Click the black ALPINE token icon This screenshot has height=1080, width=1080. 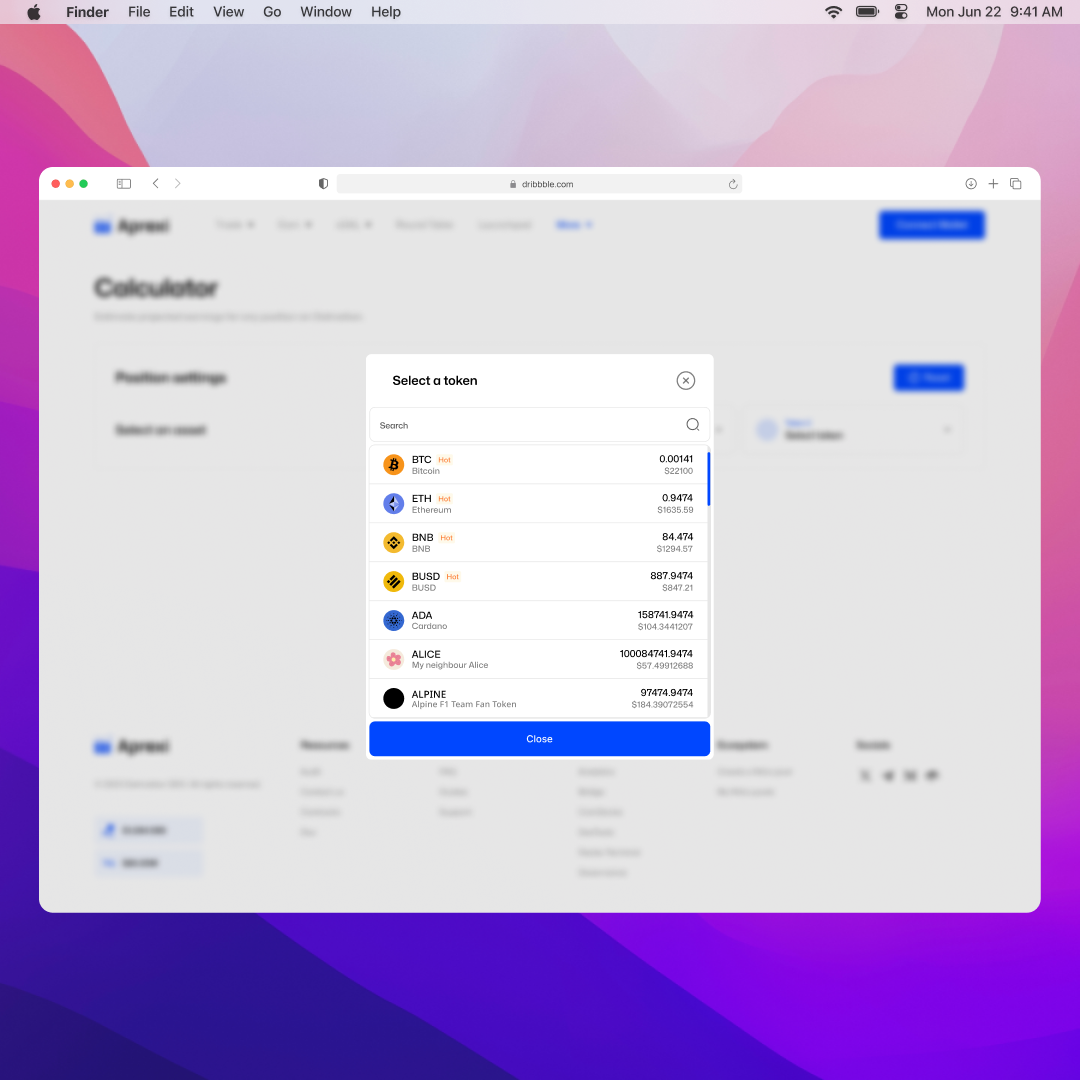[x=393, y=698]
